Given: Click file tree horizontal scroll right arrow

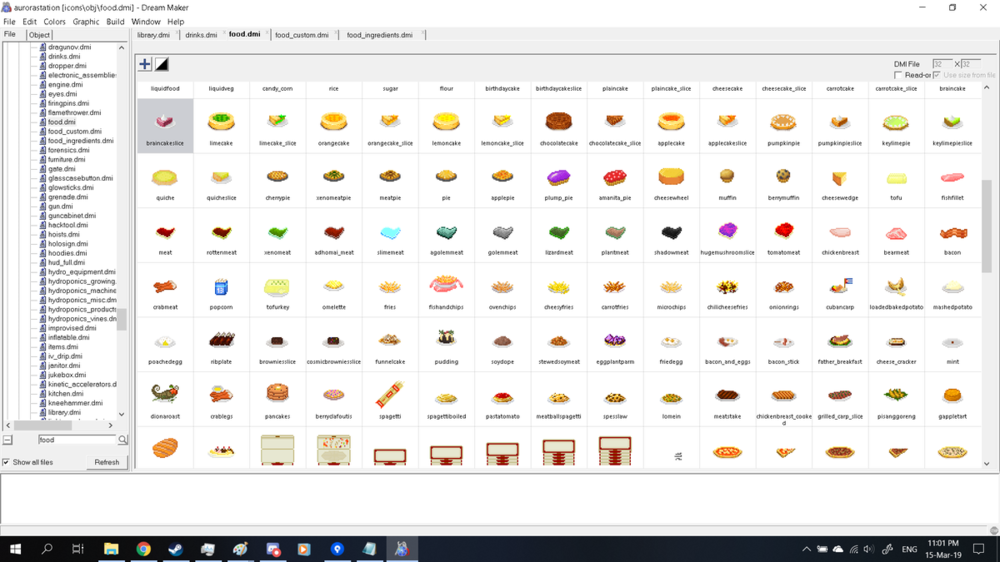Looking at the screenshot, I should tap(110, 425).
